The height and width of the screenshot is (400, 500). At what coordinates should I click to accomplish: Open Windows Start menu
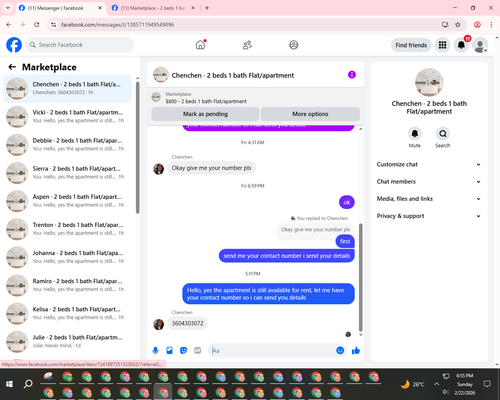point(9,384)
